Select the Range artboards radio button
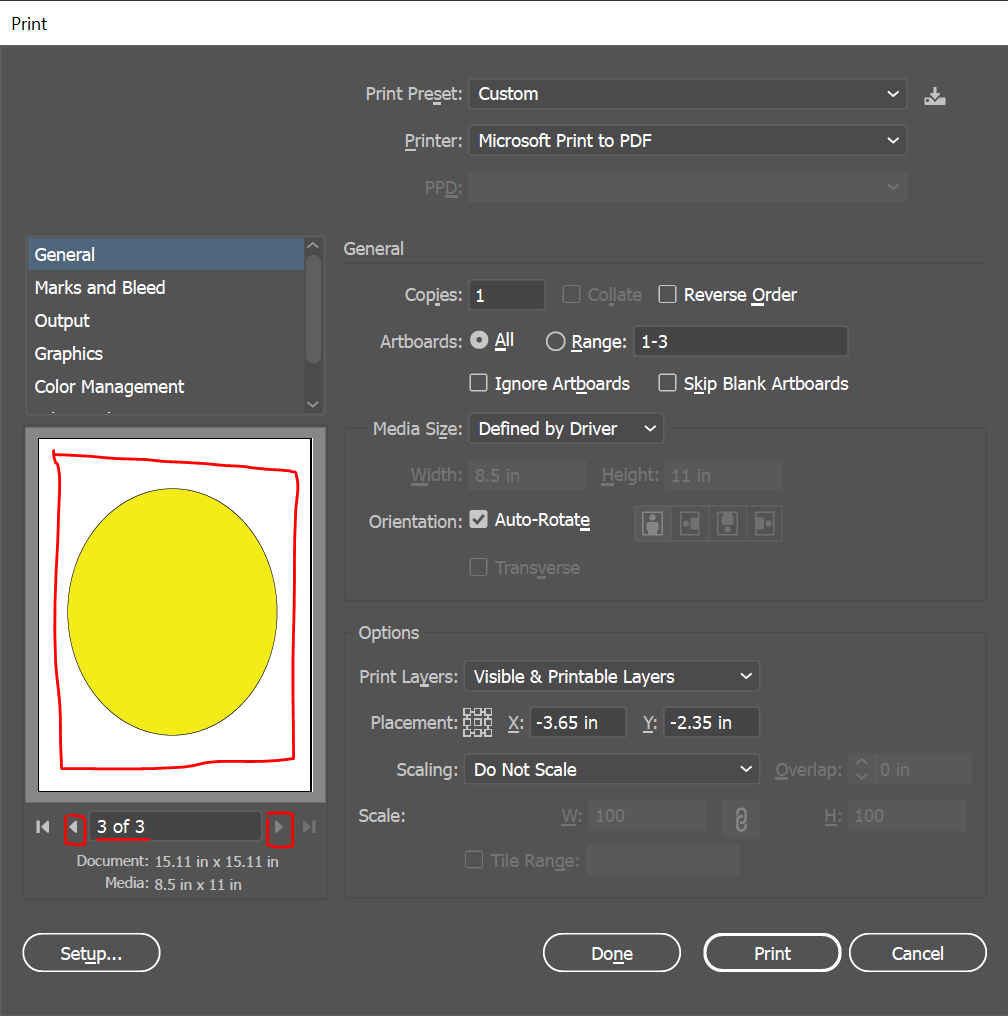This screenshot has width=1008, height=1016. point(556,341)
